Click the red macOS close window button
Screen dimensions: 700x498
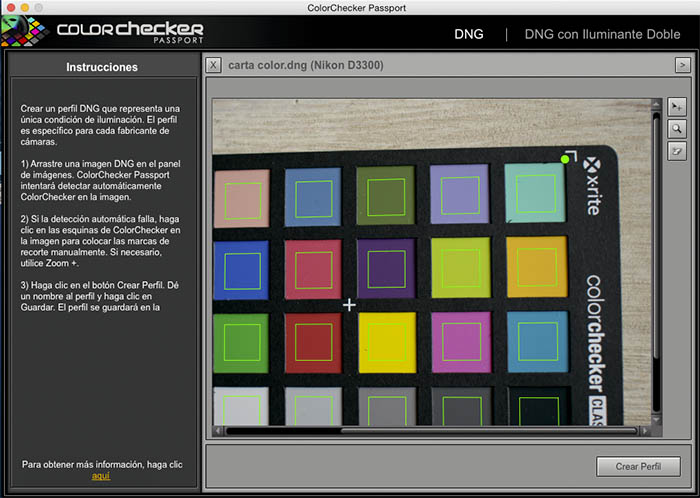pyautogui.click(x=11, y=8)
